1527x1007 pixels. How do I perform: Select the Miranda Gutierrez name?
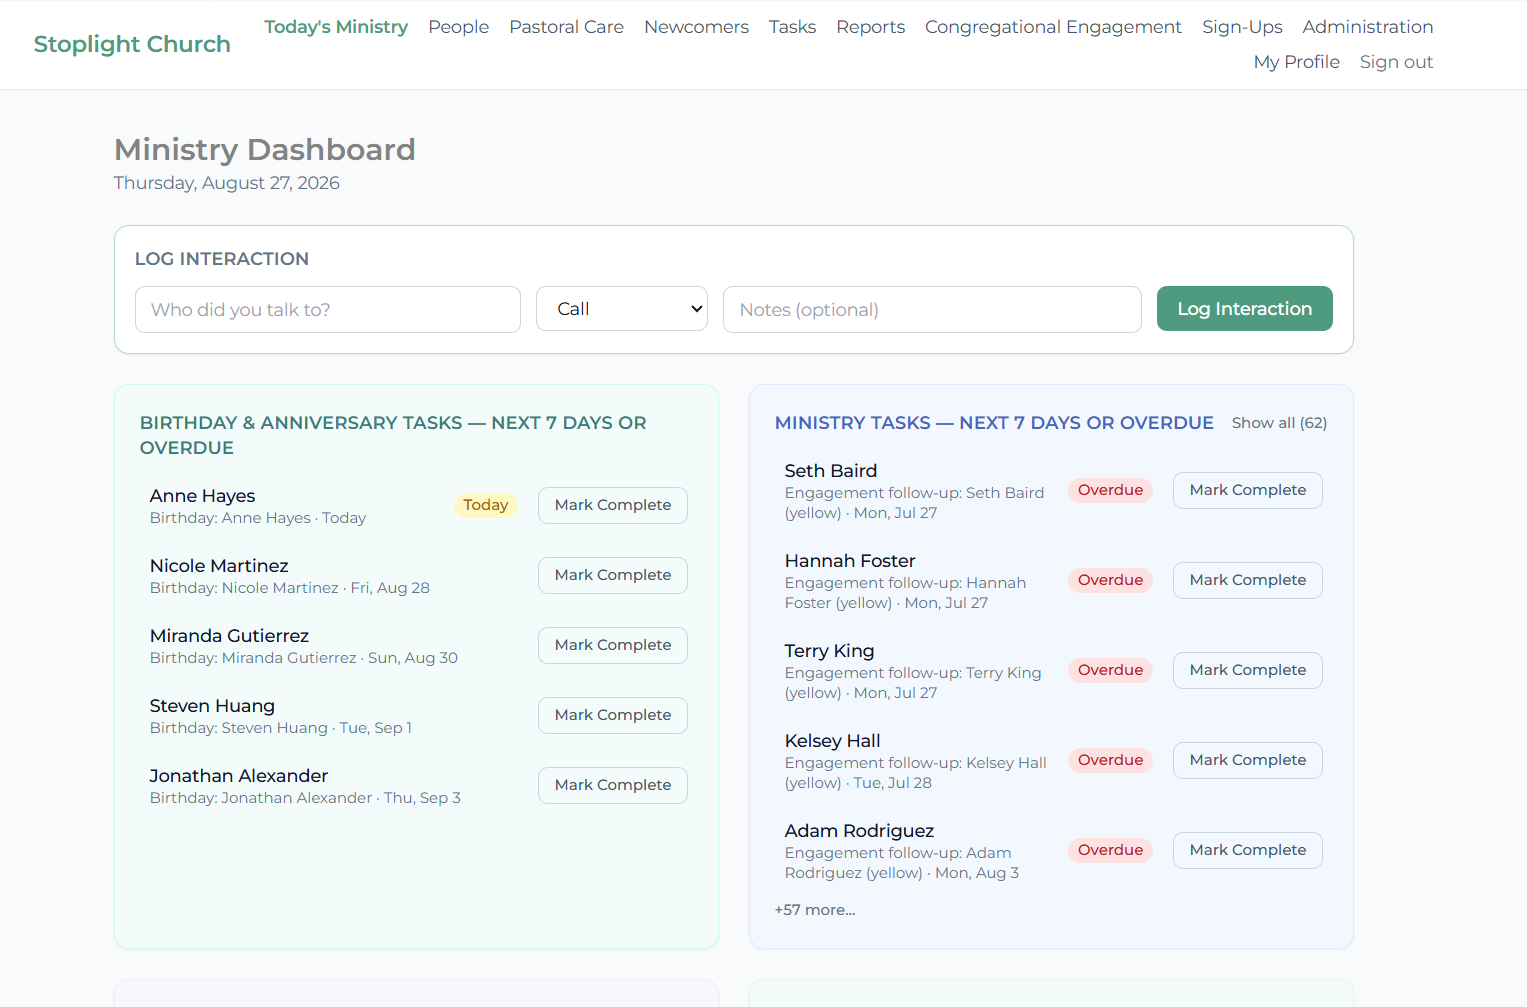tap(229, 636)
